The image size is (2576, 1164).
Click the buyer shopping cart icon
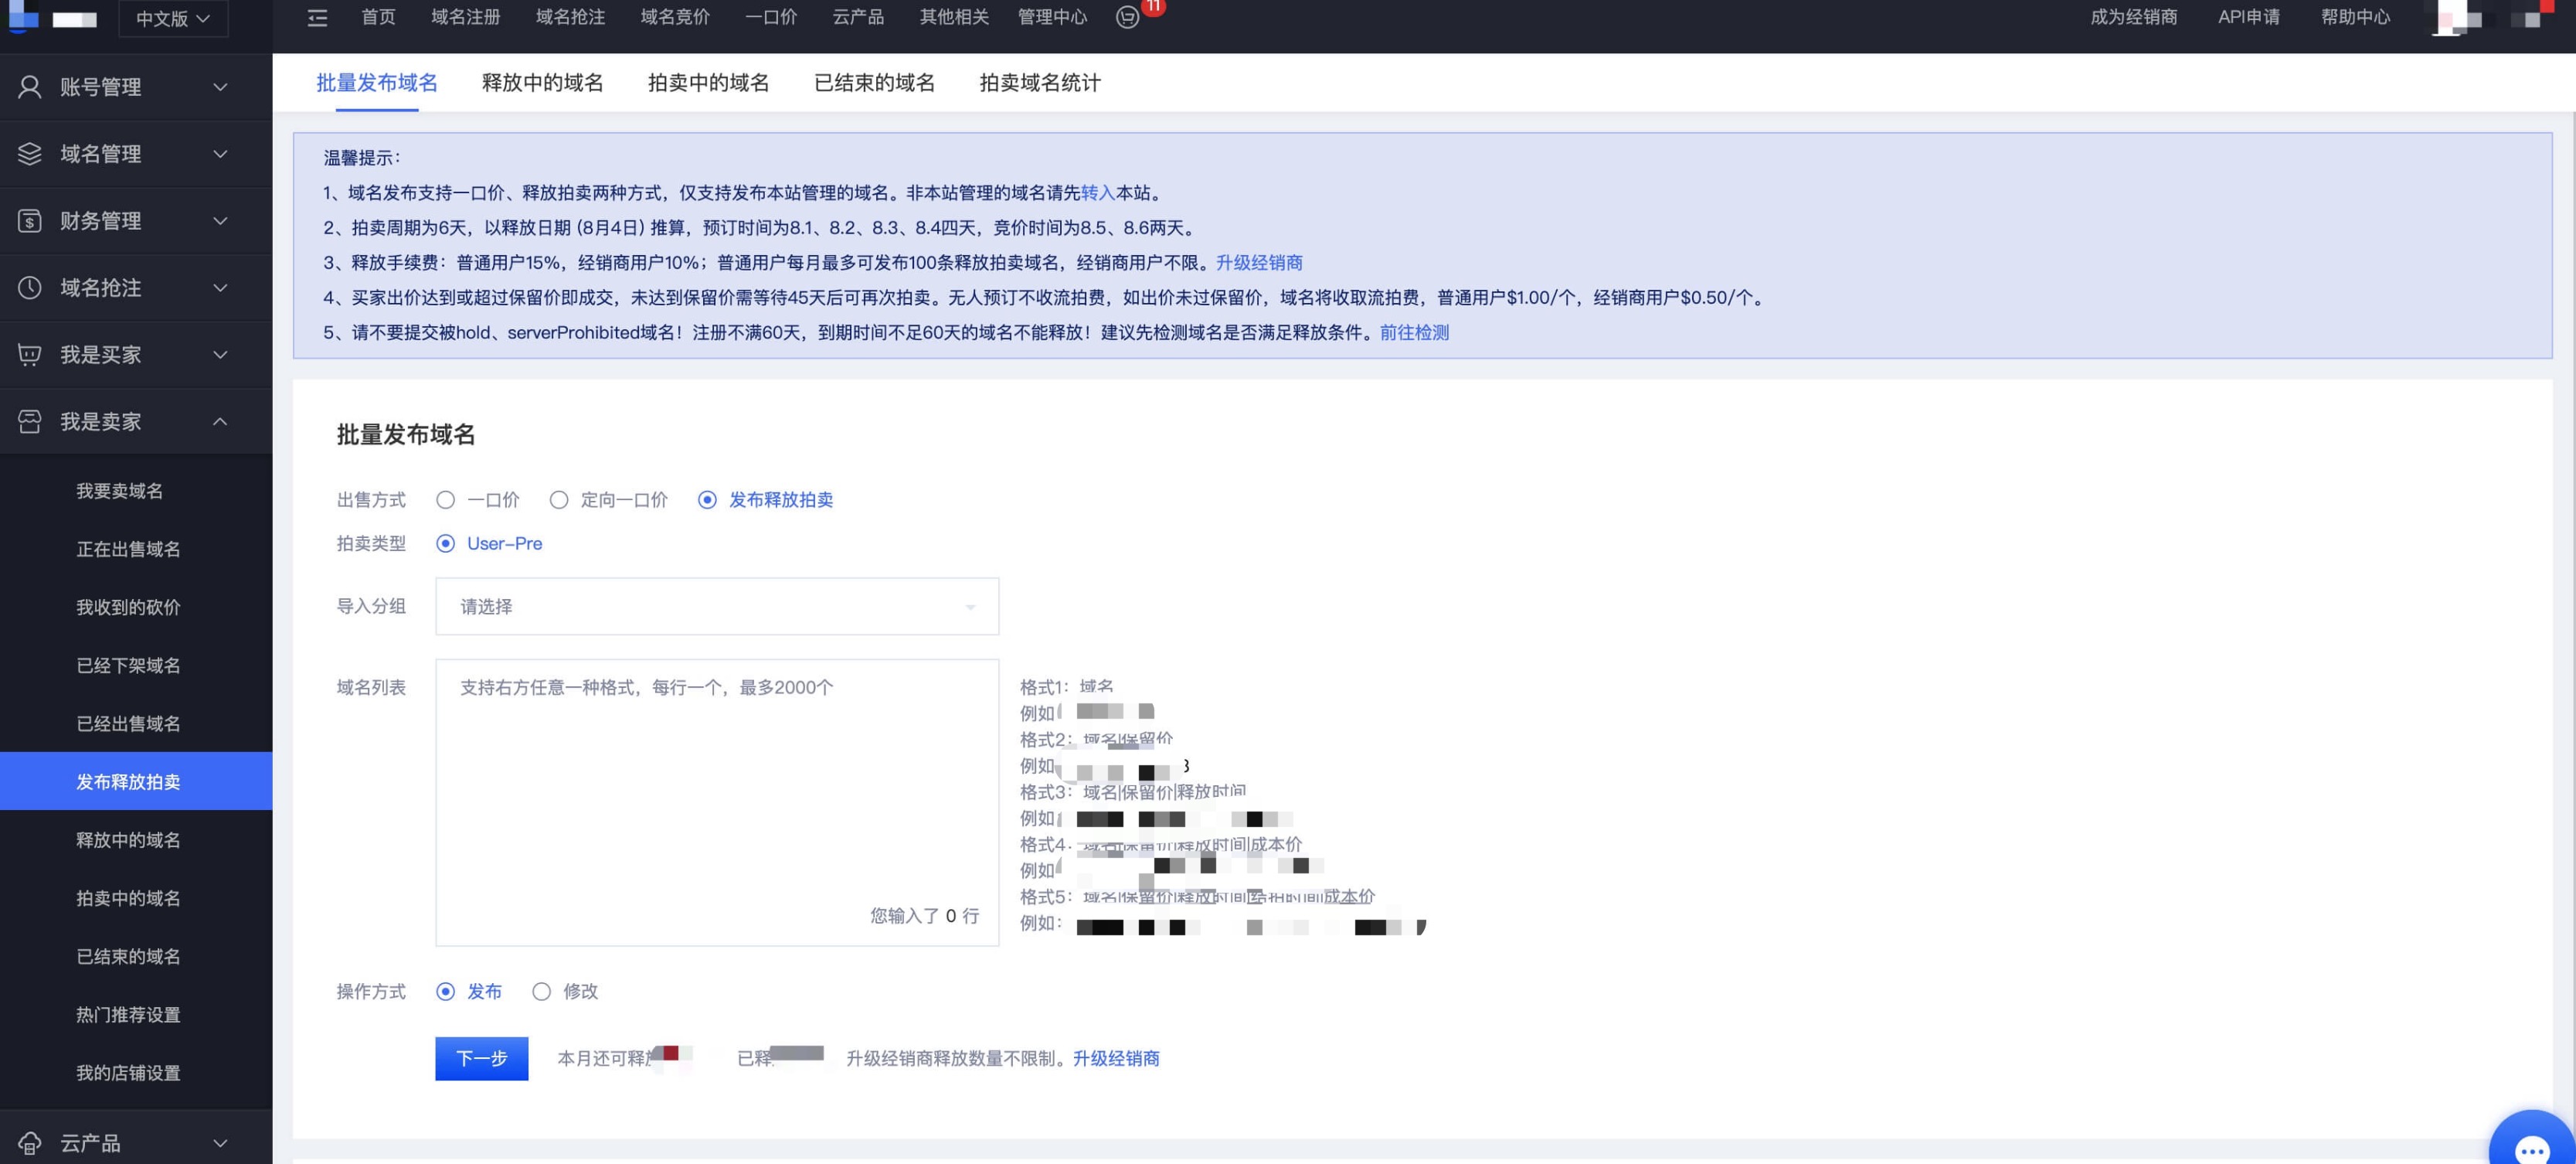pos(30,355)
